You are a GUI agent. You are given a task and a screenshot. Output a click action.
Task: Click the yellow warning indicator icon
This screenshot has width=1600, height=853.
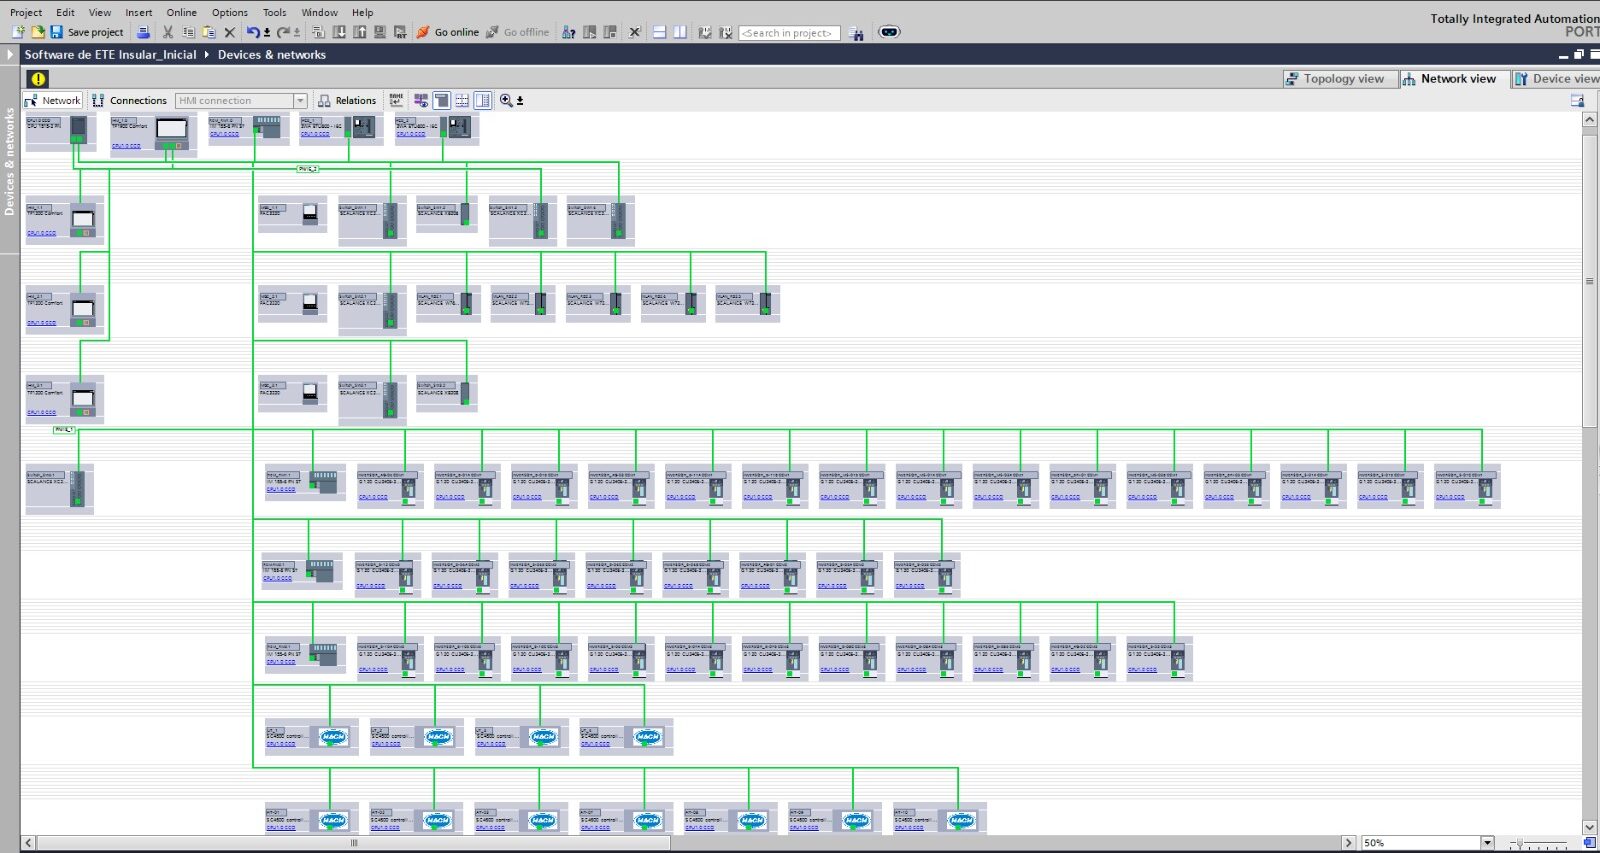[x=38, y=78]
